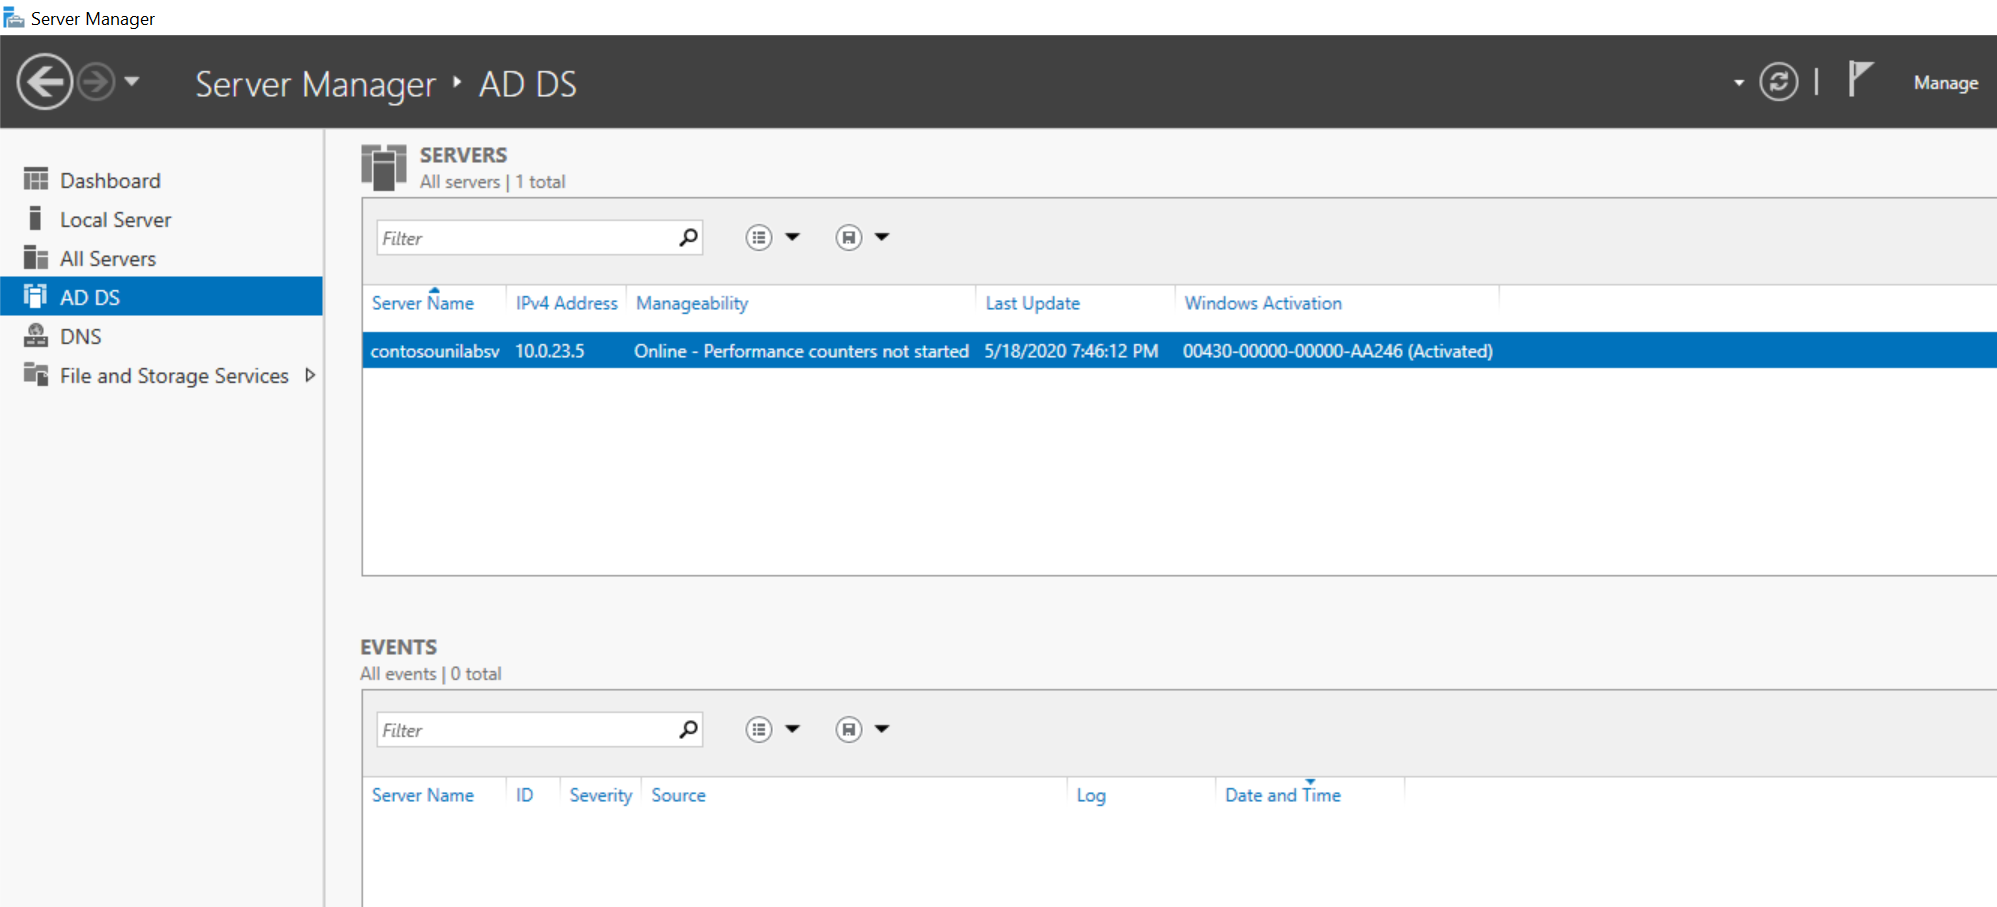Click the Servers tile icon
This screenshot has width=1997, height=907.
(x=384, y=167)
